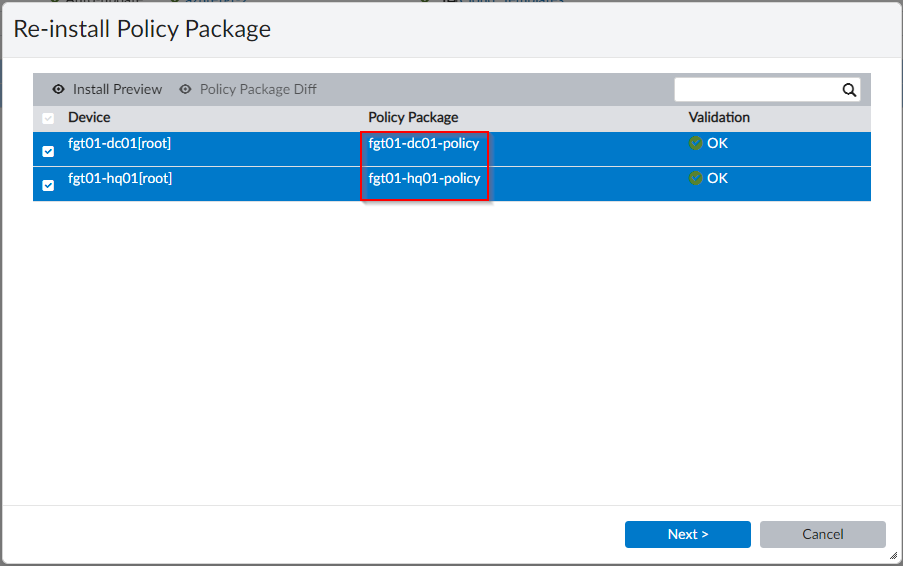
Task: Select the fgt01-dc01[root] device name
Action: pyautogui.click(x=119, y=144)
